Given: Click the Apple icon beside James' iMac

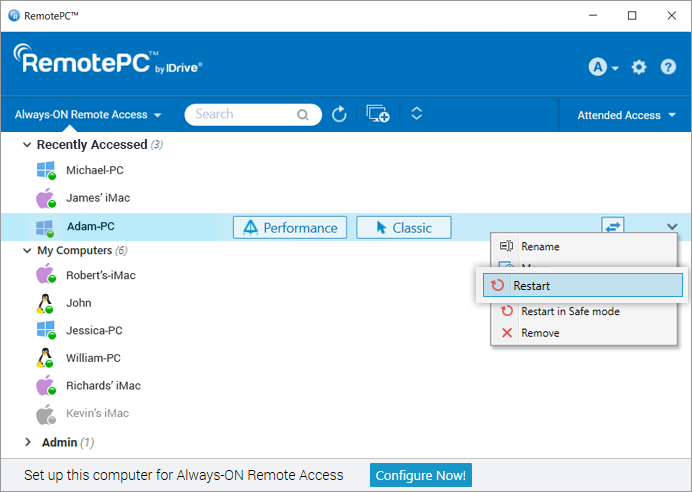Looking at the screenshot, I should click(46, 198).
